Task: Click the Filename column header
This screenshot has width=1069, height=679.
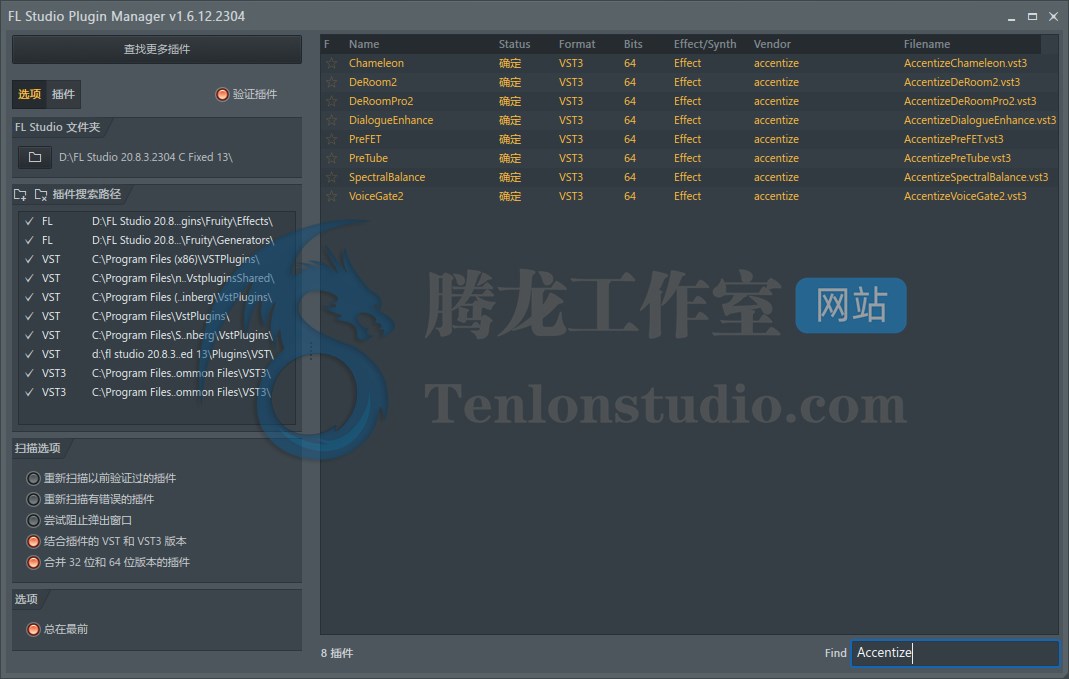Action: tap(927, 44)
